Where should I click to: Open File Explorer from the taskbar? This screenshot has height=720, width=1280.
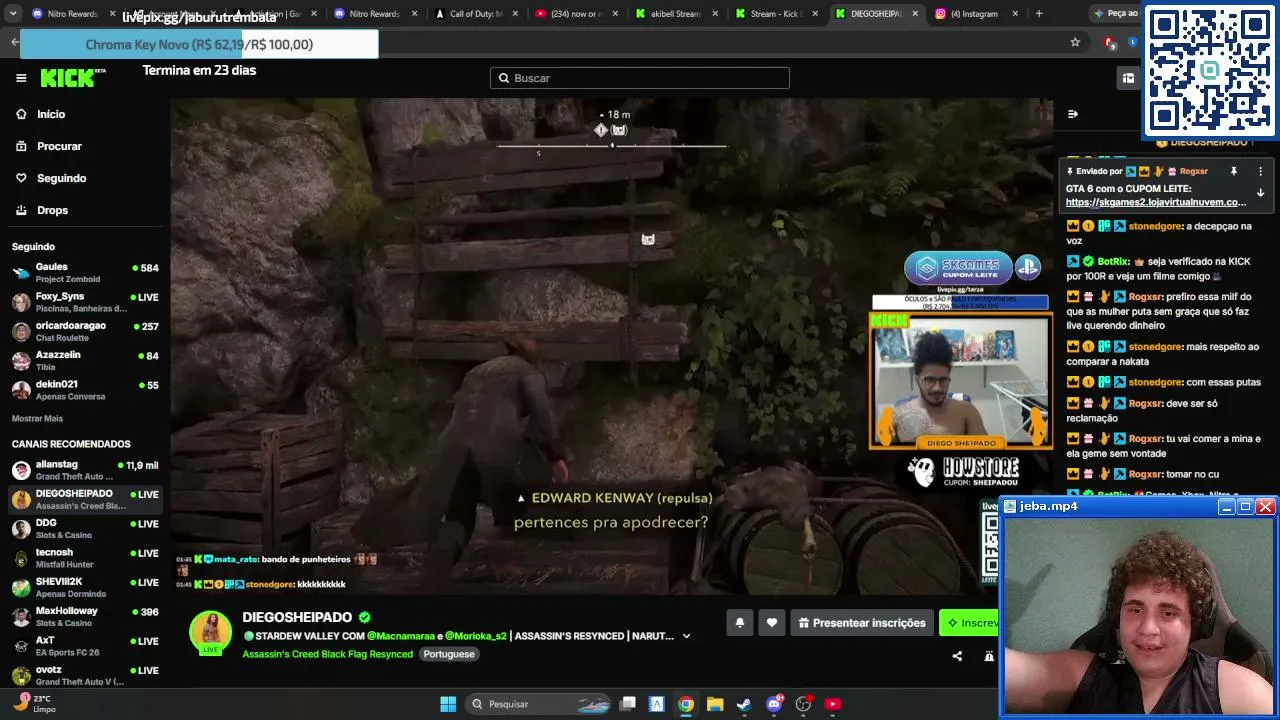point(715,704)
